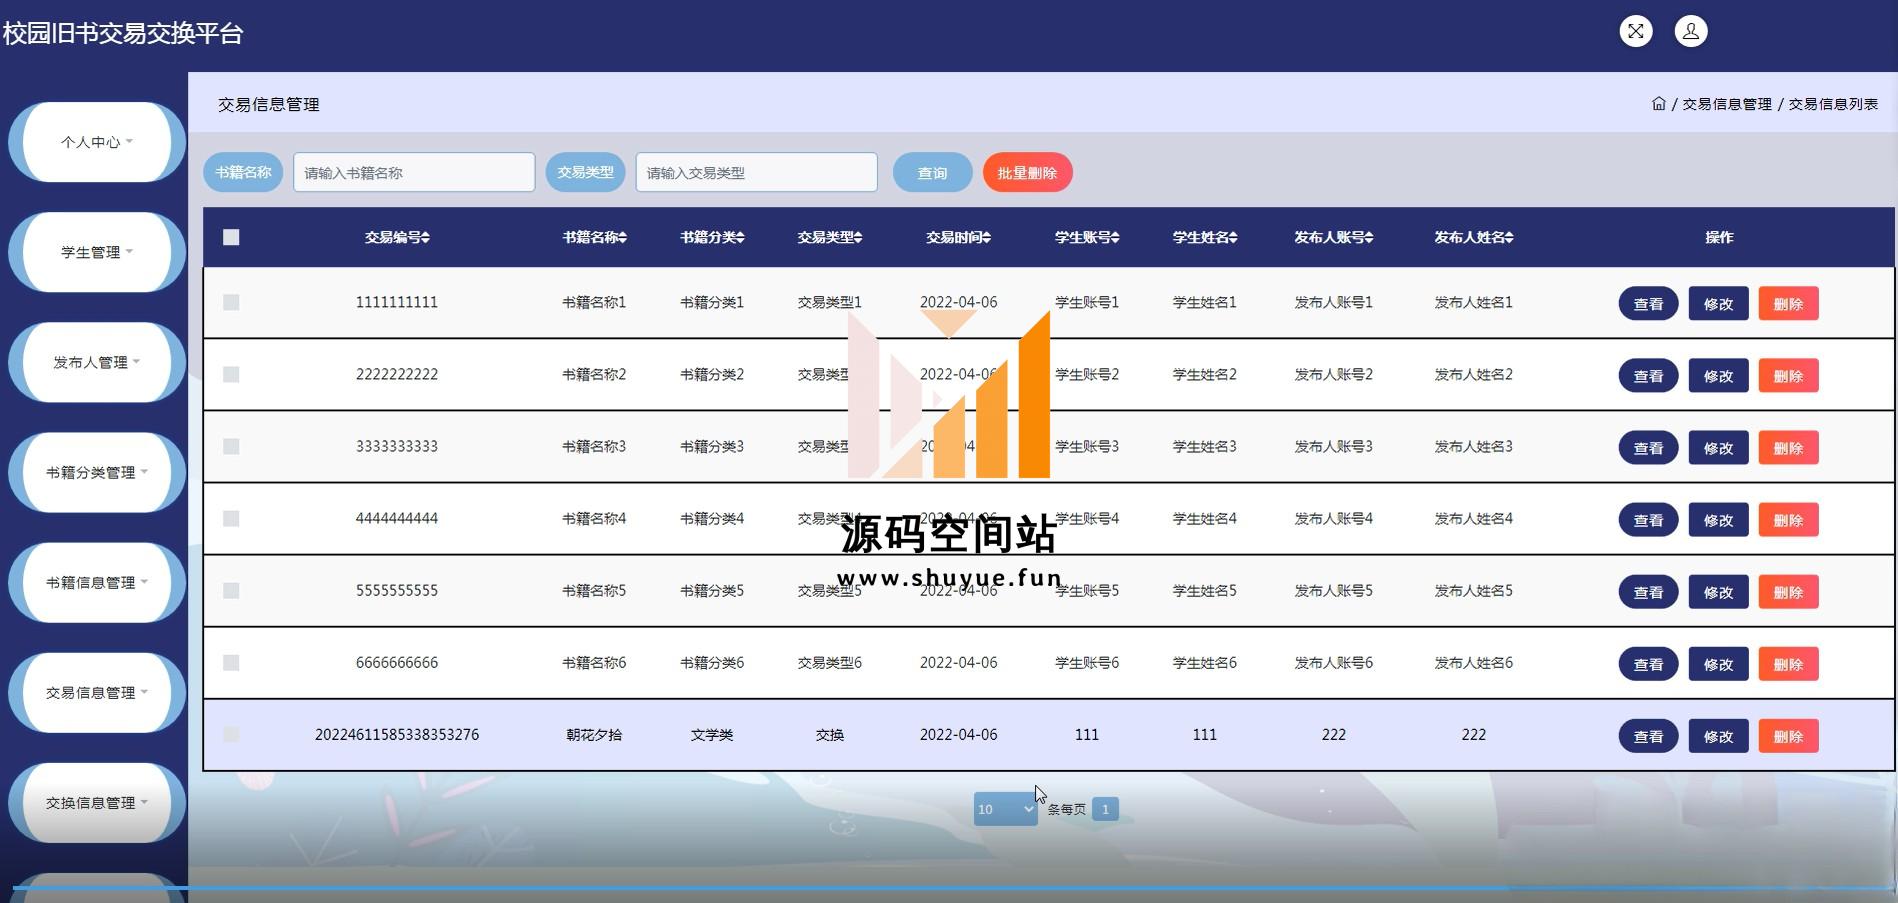Click the 文学类 category cell
The image size is (1898, 903).
point(712,734)
